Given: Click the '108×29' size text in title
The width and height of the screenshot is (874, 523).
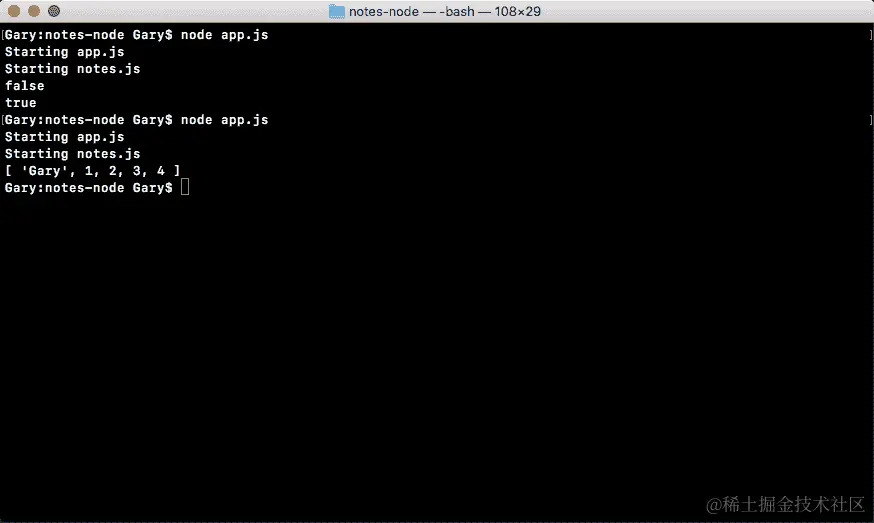Looking at the screenshot, I should [x=517, y=11].
